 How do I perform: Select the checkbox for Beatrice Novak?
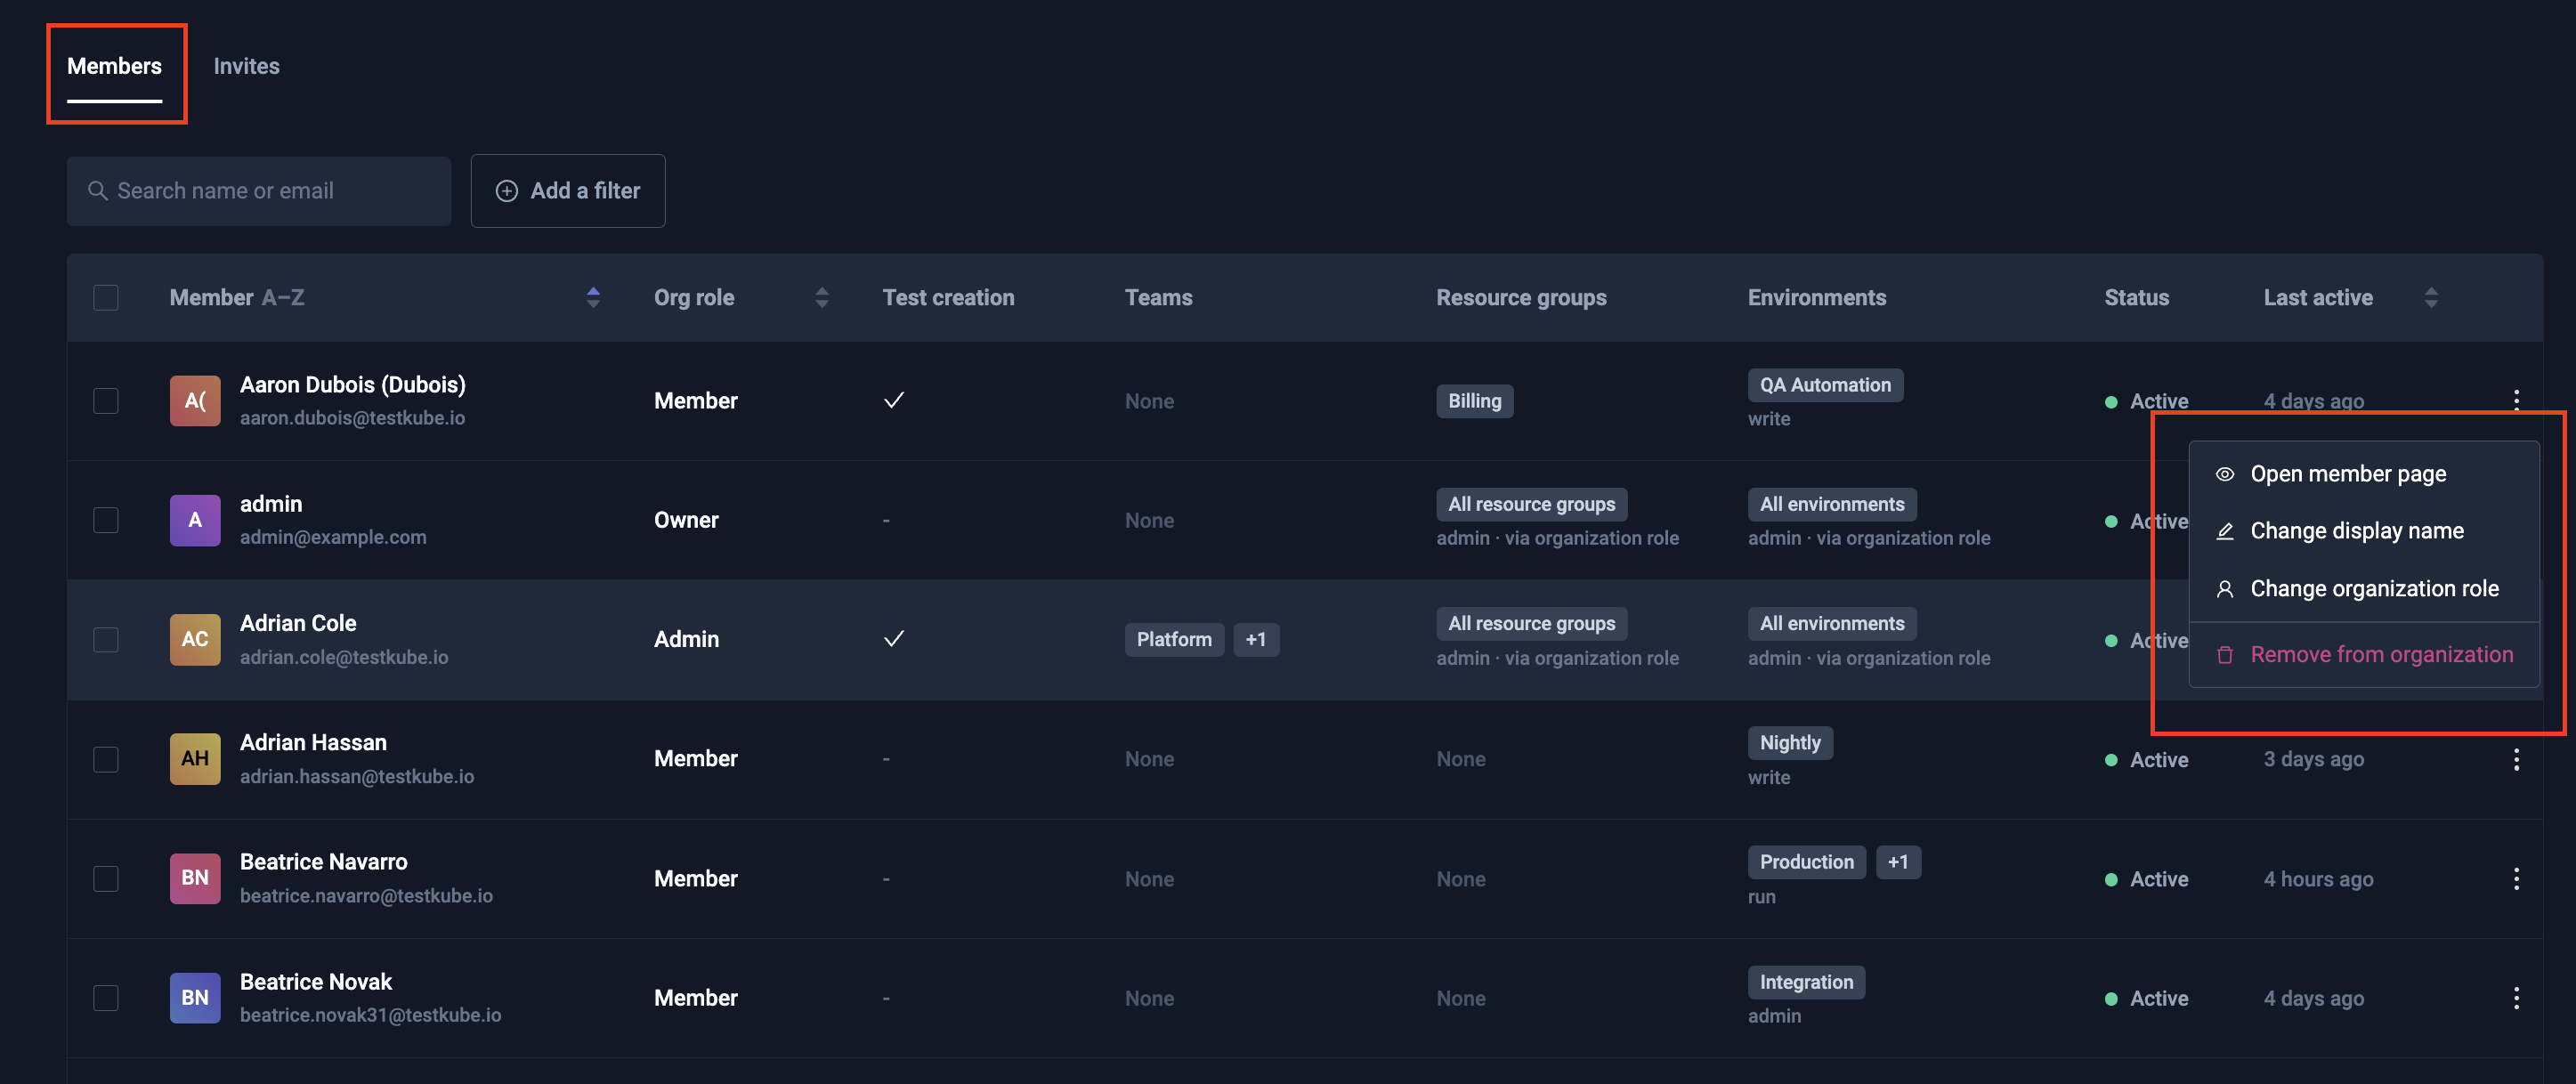[106, 998]
